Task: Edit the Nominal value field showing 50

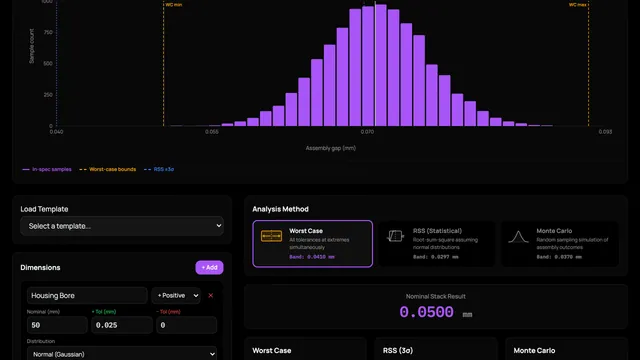Action: [x=57, y=325]
